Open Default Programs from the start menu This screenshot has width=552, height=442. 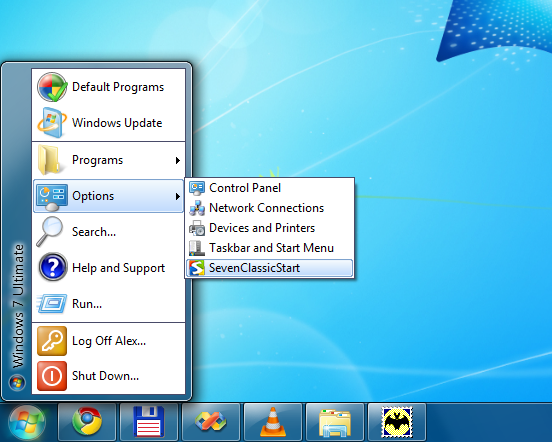tap(108, 87)
